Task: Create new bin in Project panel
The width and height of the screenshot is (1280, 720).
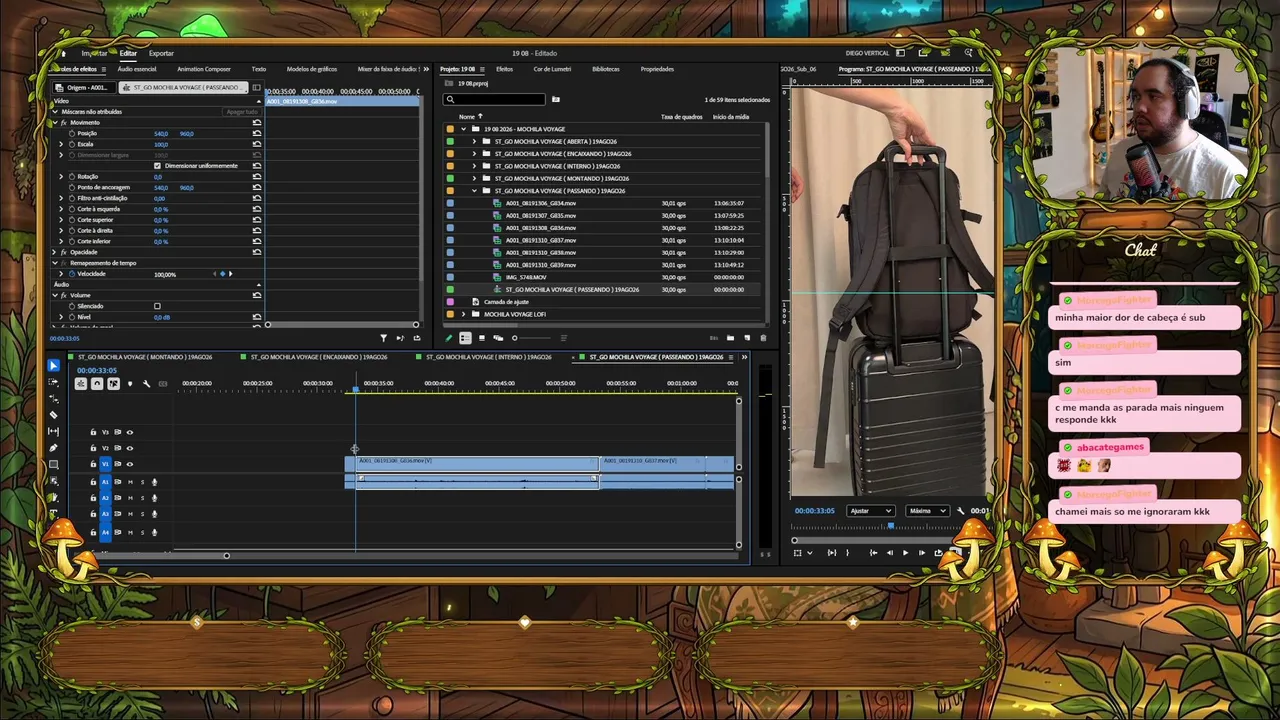Action: click(x=730, y=338)
